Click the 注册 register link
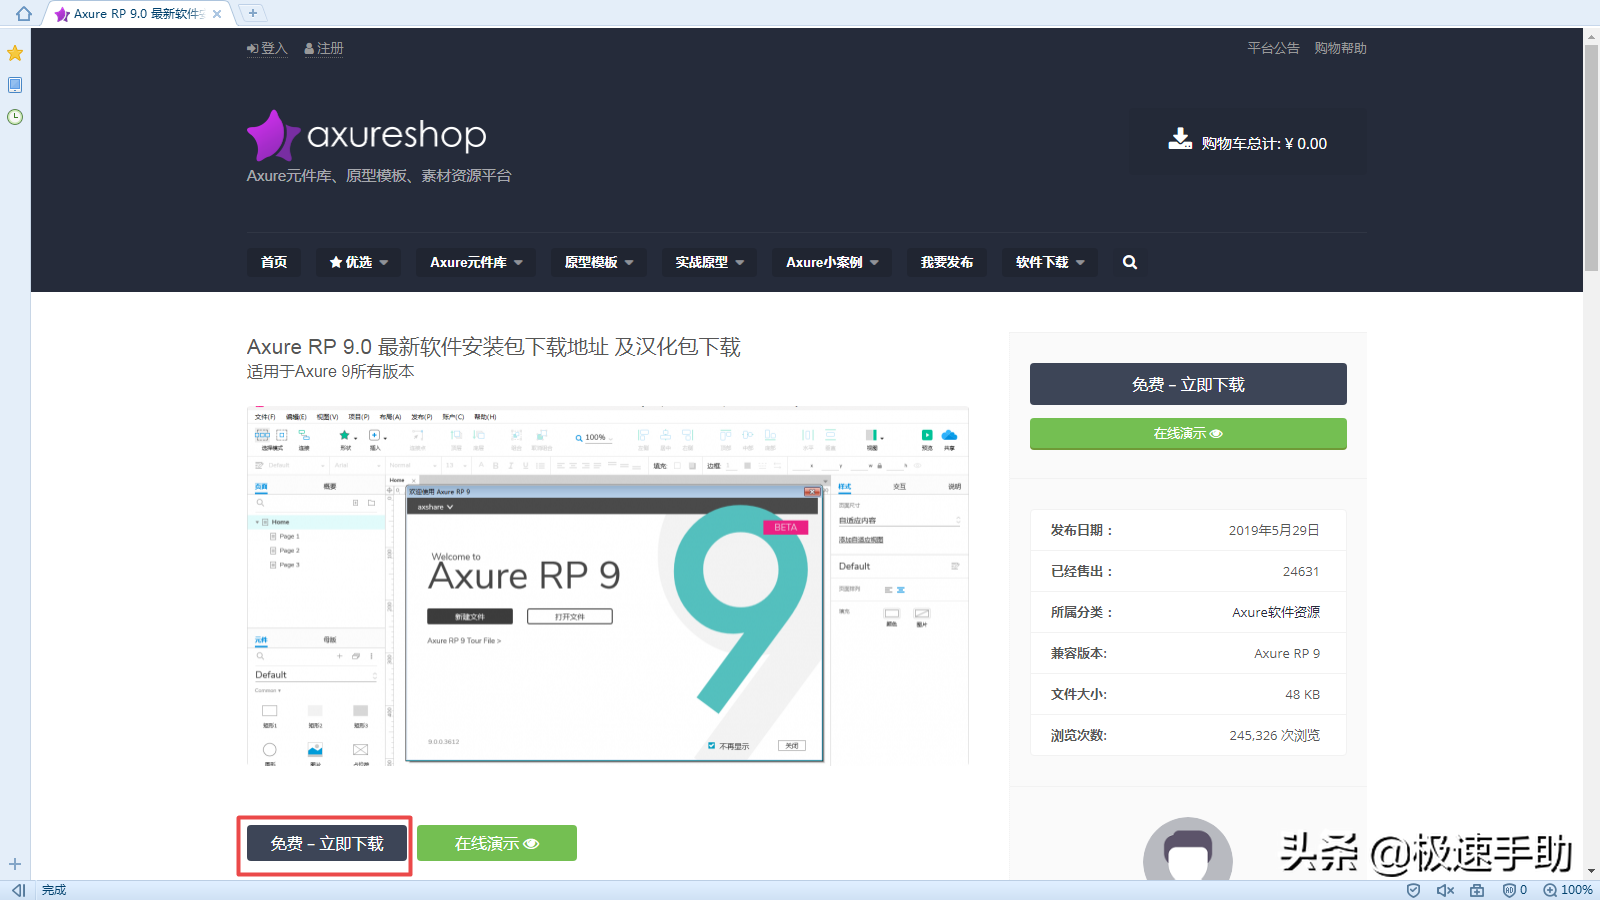Image resolution: width=1600 pixels, height=900 pixels. click(x=324, y=48)
